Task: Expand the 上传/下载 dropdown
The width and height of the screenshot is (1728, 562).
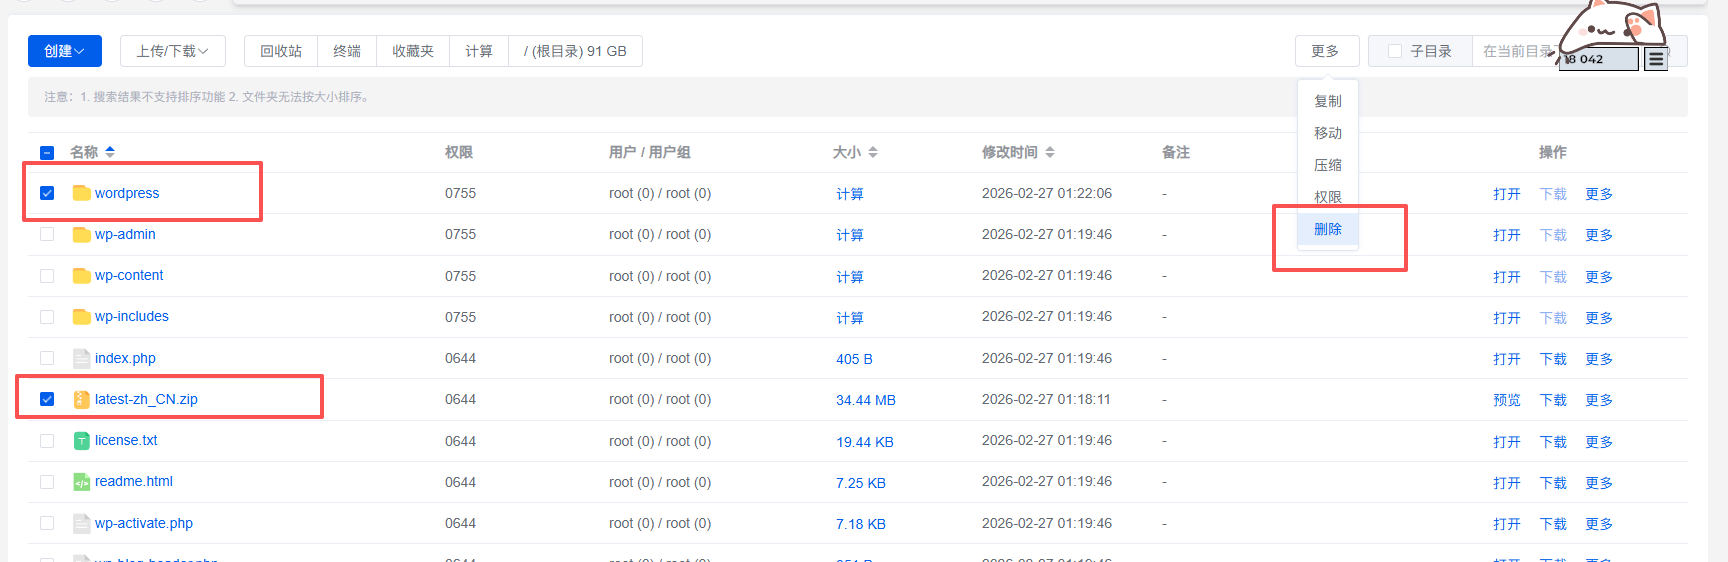Action: (x=172, y=51)
